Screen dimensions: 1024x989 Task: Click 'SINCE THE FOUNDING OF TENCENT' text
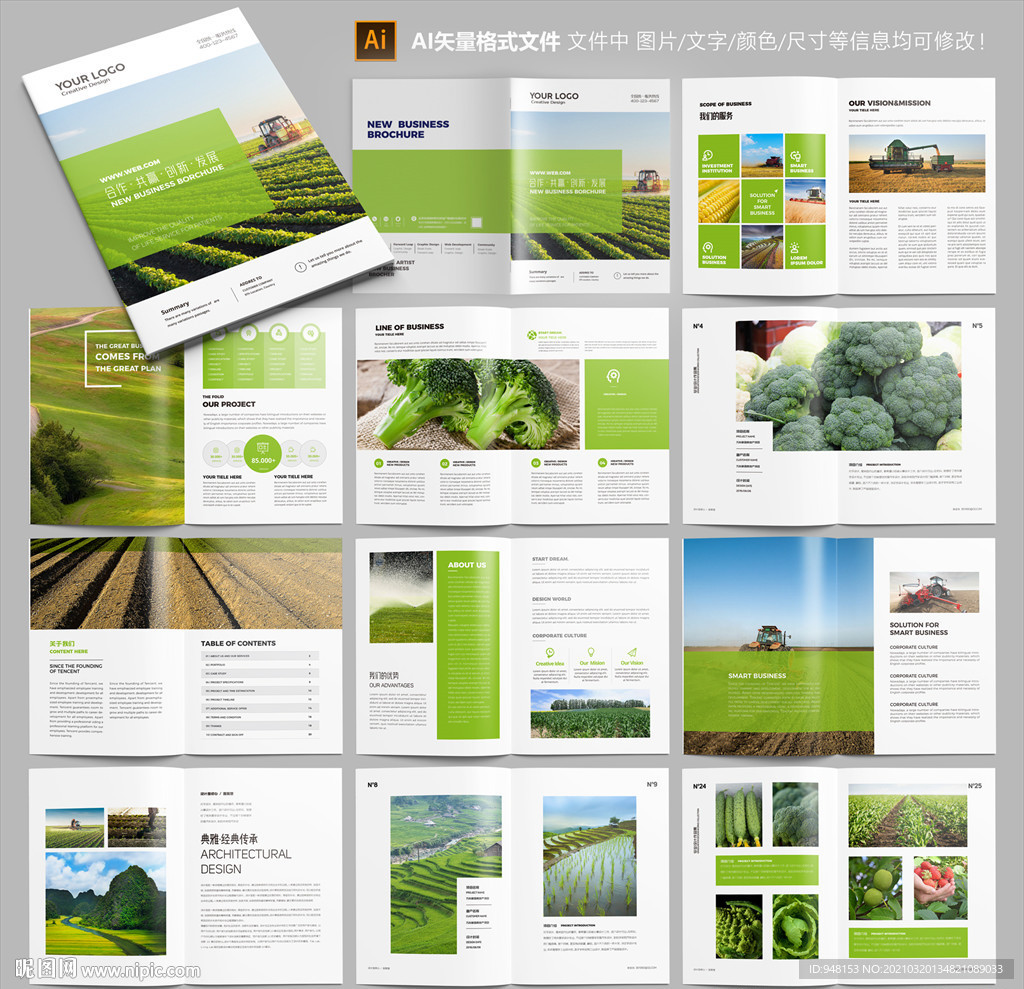76,668
